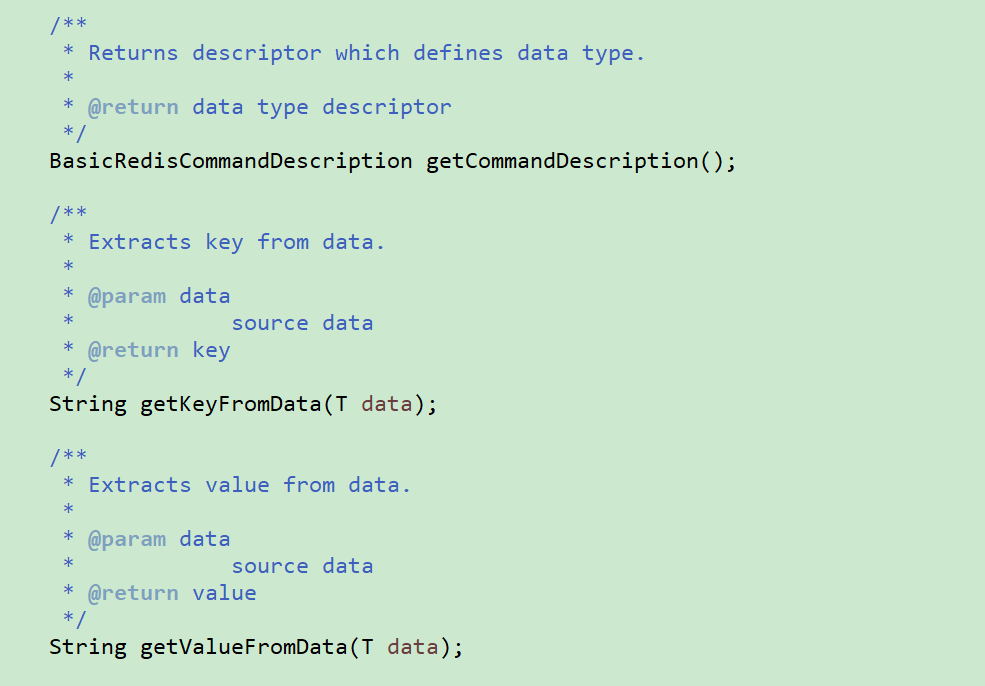The width and height of the screenshot is (985, 686).
Task: Click the data parameter in getValueFromData
Action: point(412,647)
